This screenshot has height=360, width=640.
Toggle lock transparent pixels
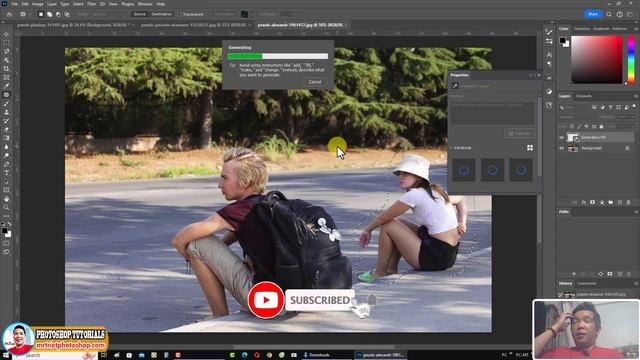pos(572,127)
